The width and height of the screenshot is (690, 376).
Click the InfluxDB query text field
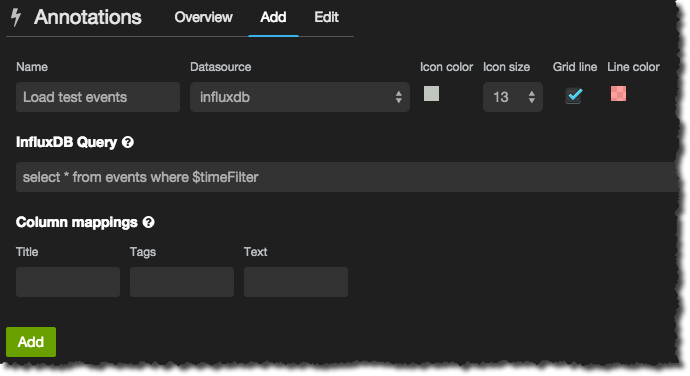(347, 177)
